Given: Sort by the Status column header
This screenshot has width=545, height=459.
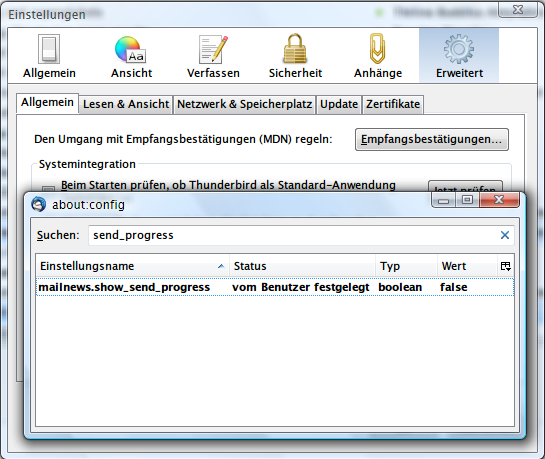Looking at the screenshot, I should point(302,266).
